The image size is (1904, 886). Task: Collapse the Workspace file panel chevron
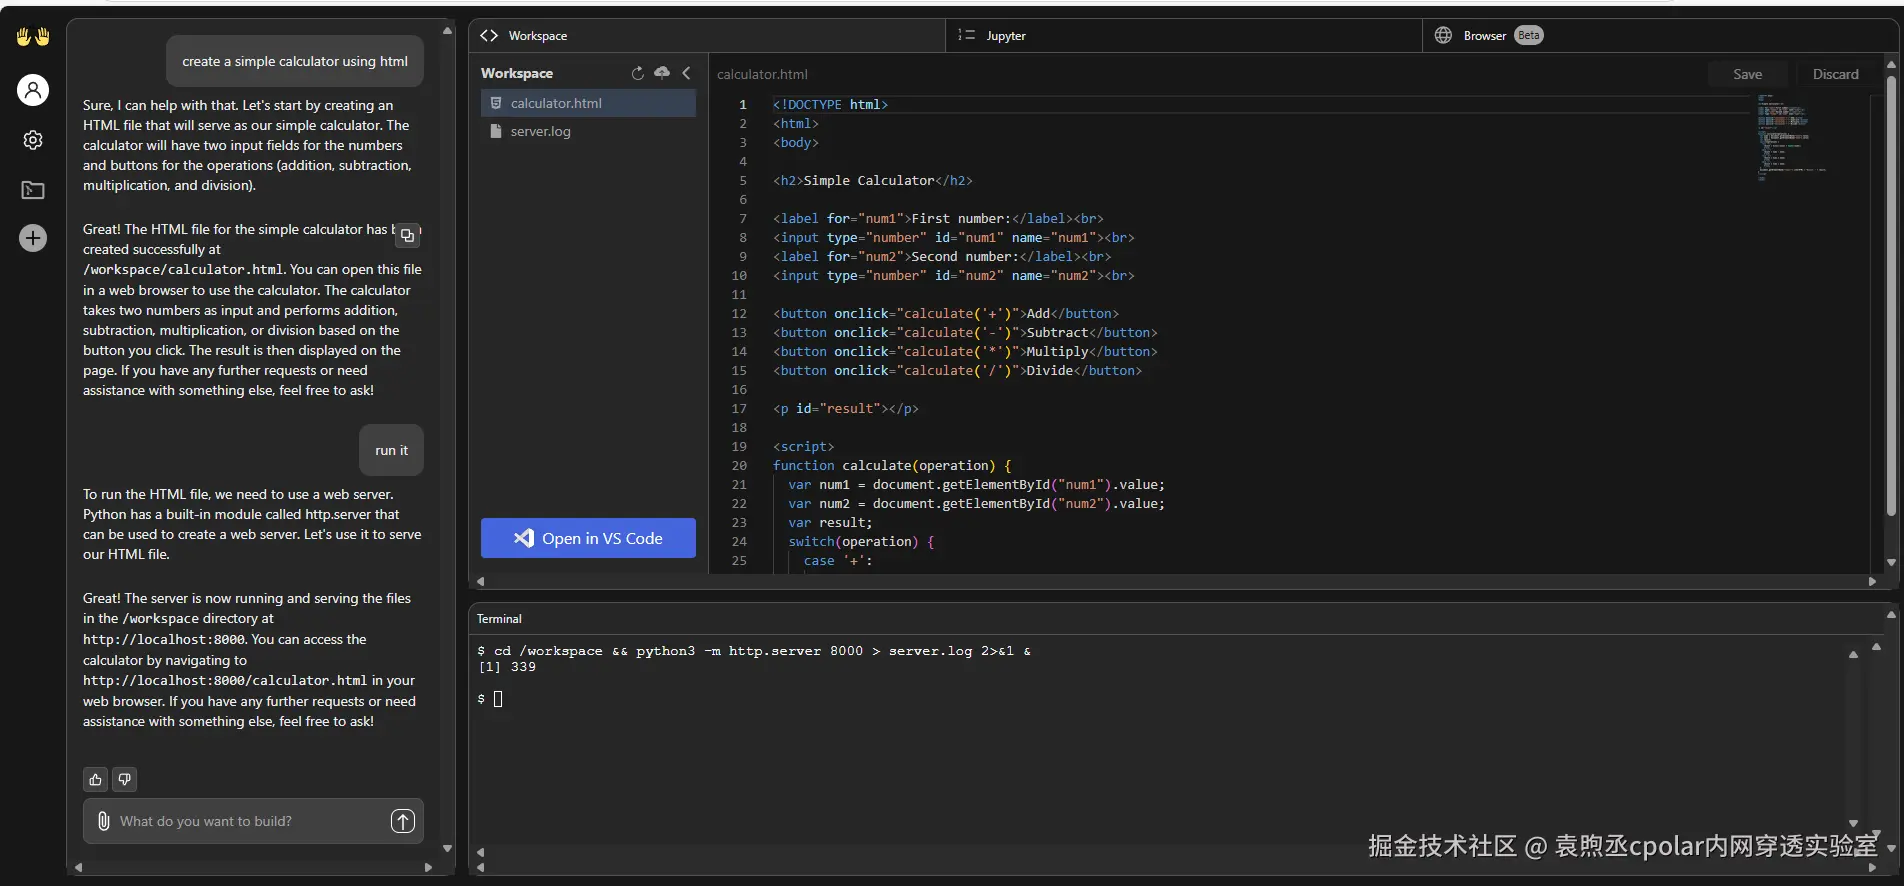point(687,73)
